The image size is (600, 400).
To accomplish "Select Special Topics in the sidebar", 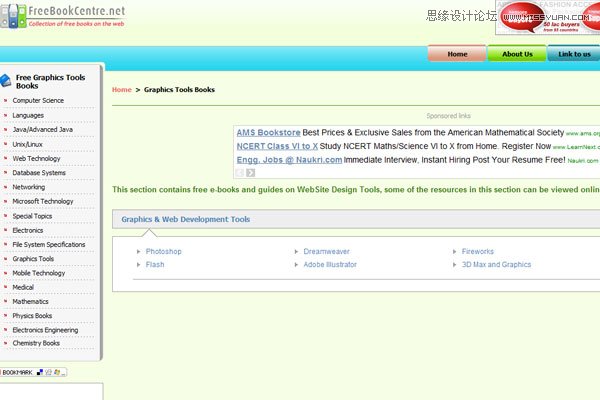I will (32, 216).
